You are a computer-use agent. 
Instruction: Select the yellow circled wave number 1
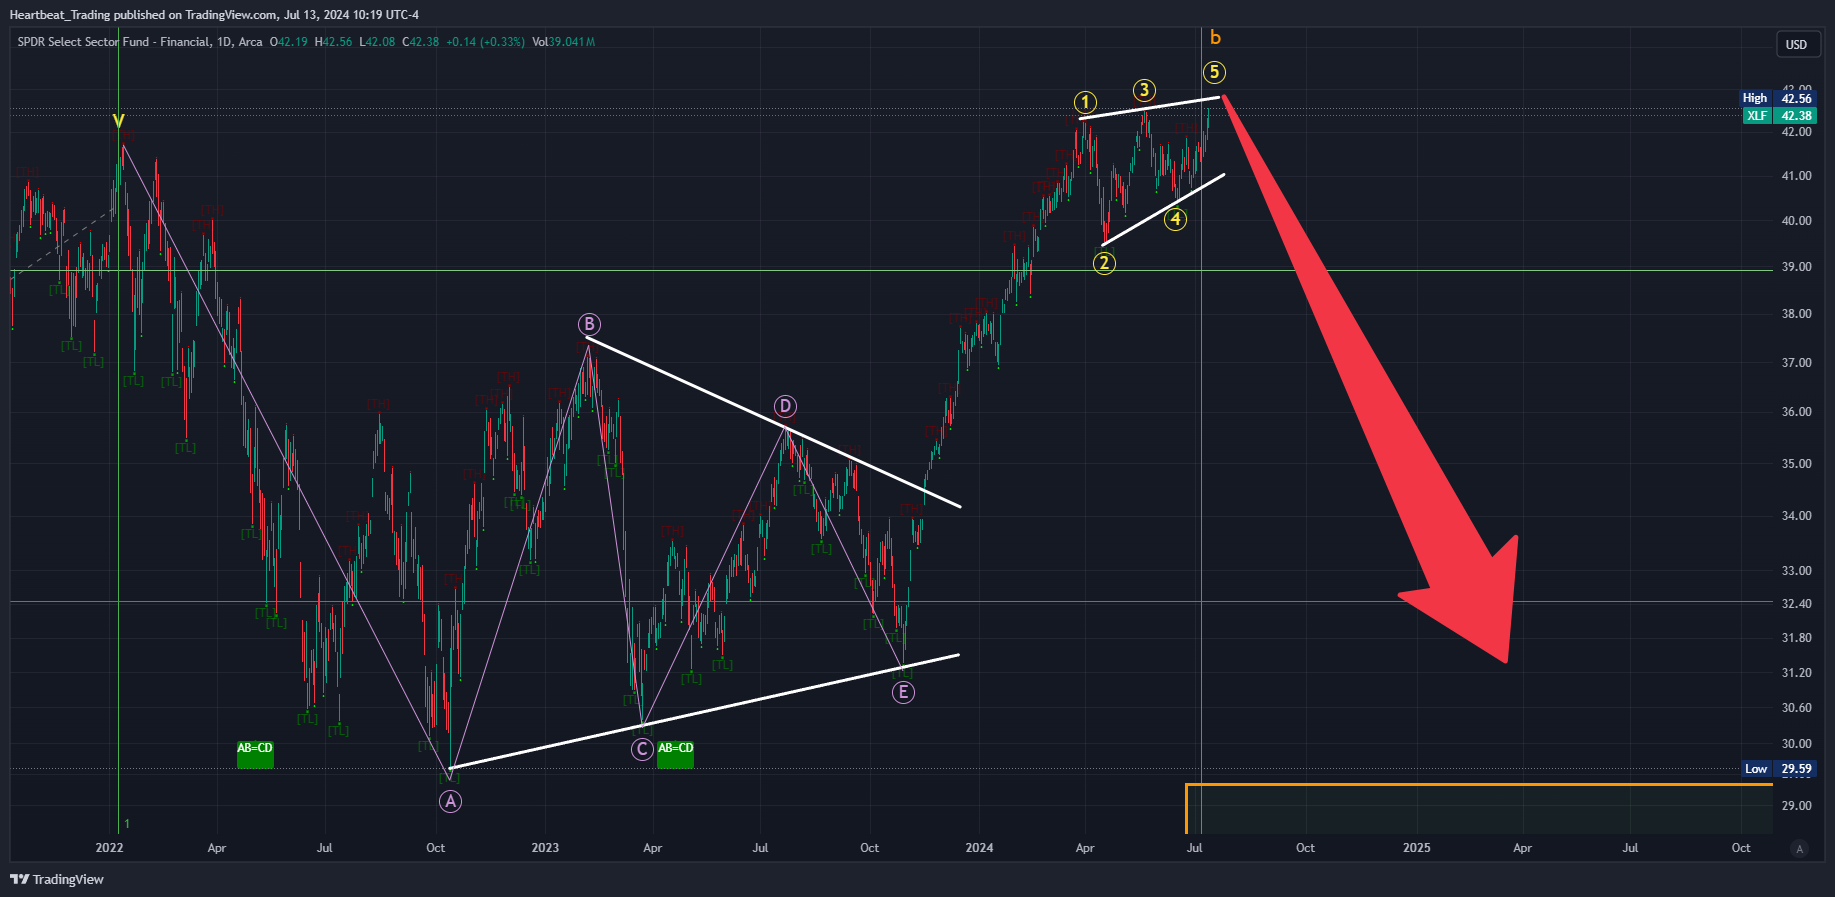pyautogui.click(x=1085, y=102)
